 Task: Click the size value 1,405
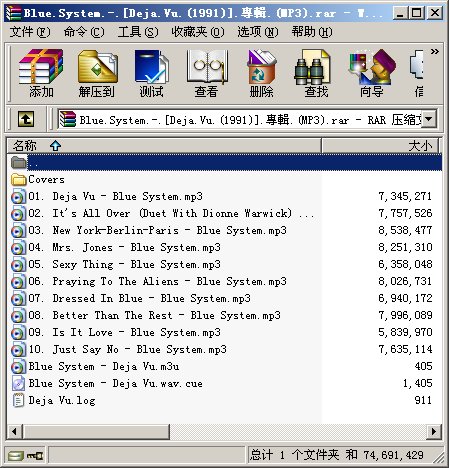417,383
